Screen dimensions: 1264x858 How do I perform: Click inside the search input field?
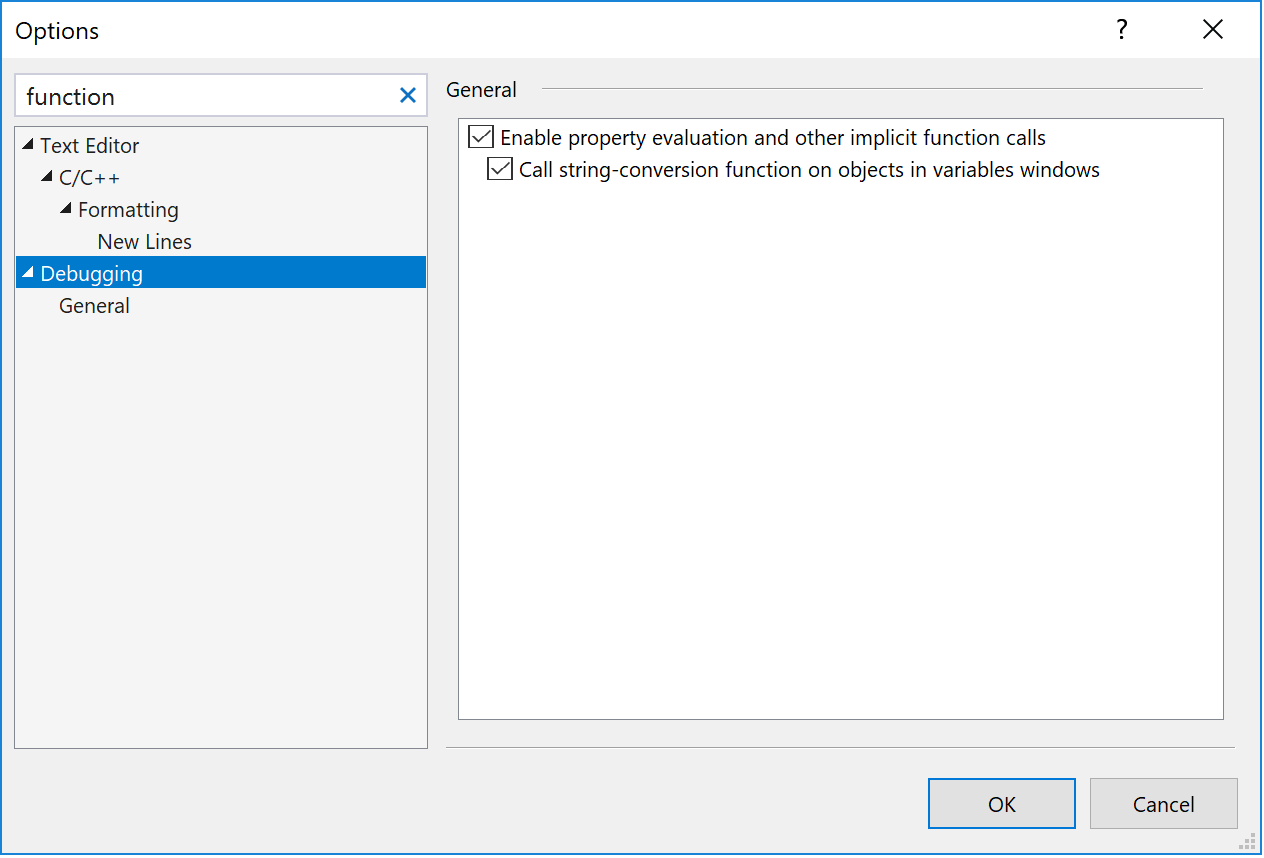point(200,95)
